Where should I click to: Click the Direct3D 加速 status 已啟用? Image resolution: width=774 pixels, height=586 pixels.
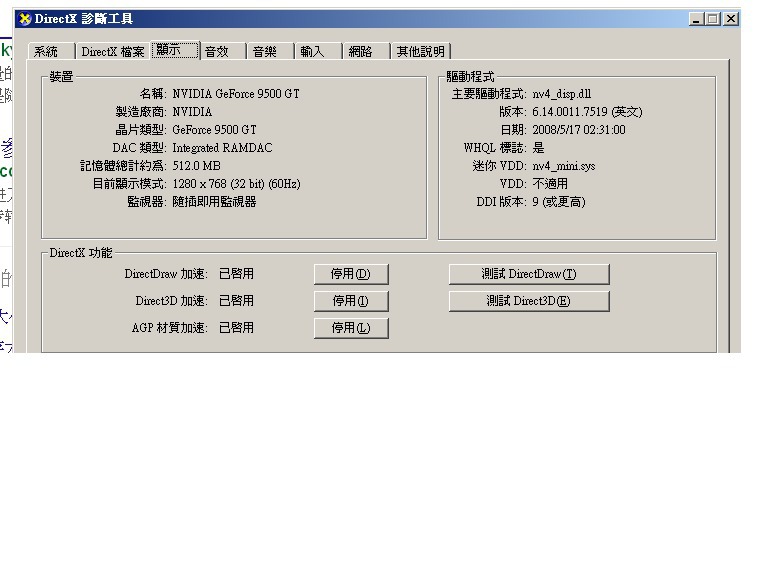pos(236,301)
